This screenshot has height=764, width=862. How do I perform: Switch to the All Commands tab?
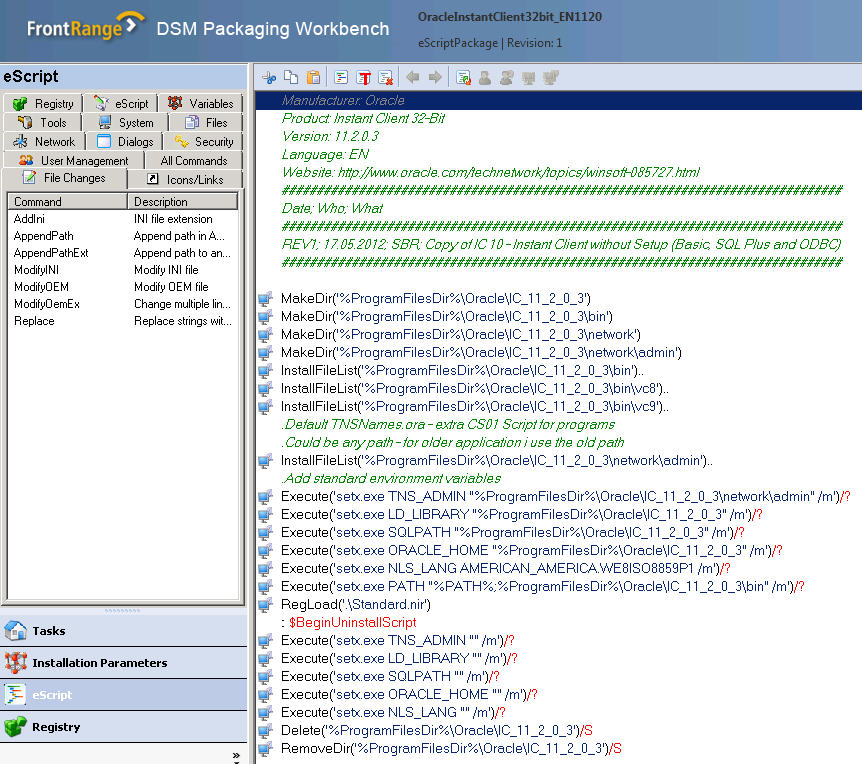[194, 160]
